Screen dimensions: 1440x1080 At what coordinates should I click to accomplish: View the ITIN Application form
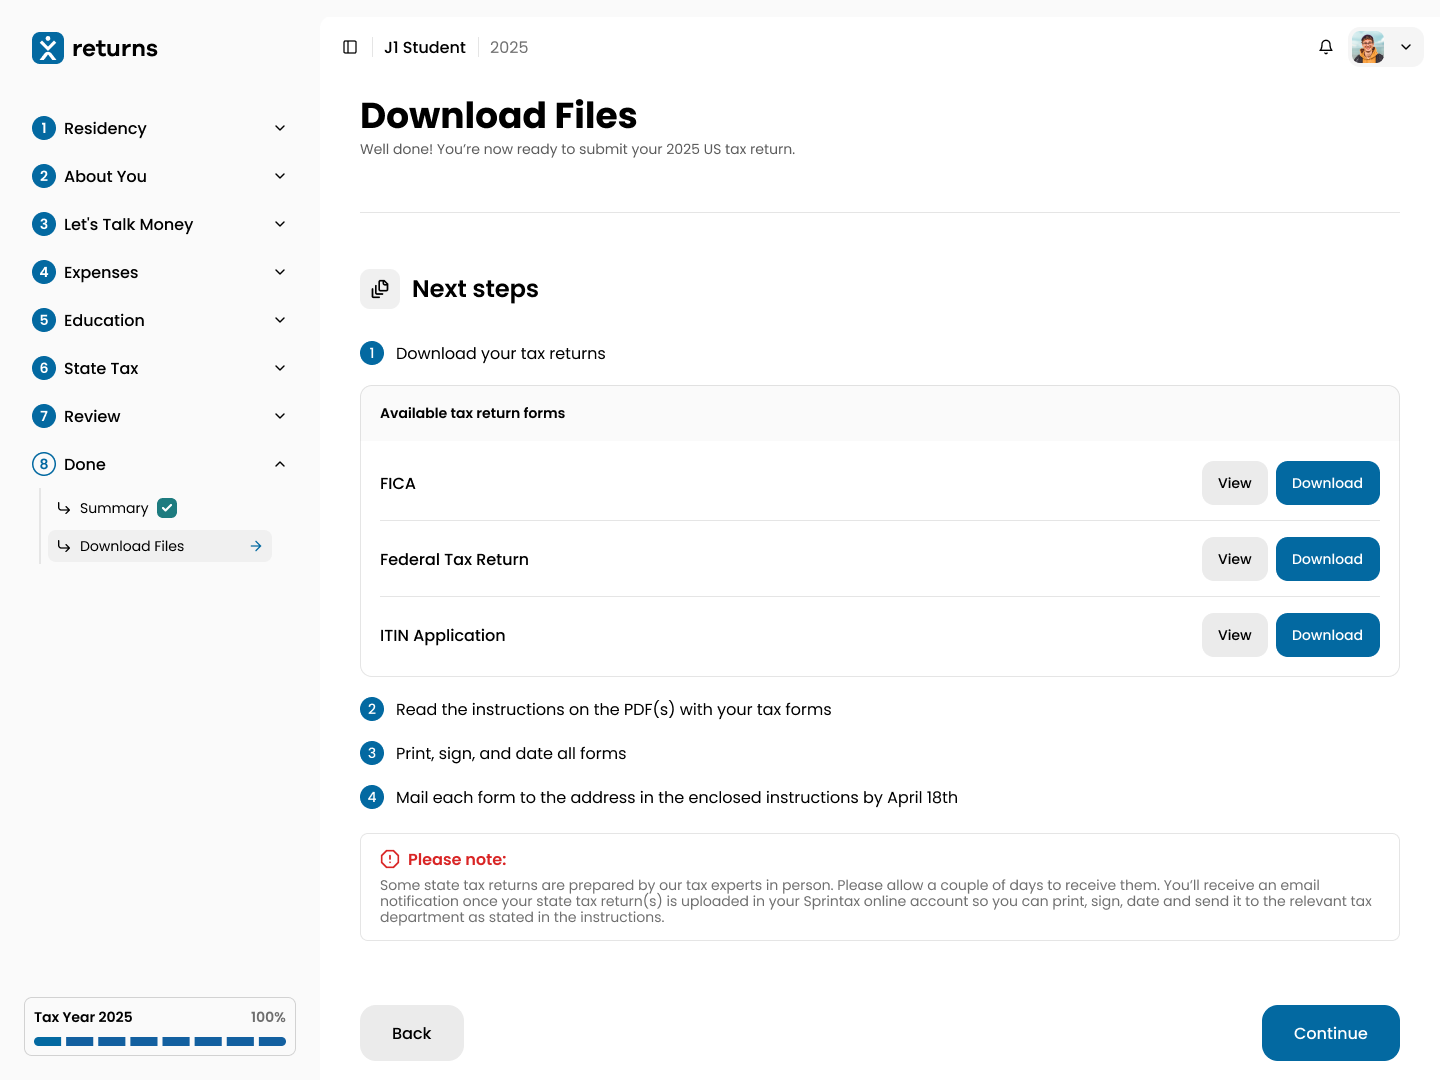click(x=1234, y=635)
